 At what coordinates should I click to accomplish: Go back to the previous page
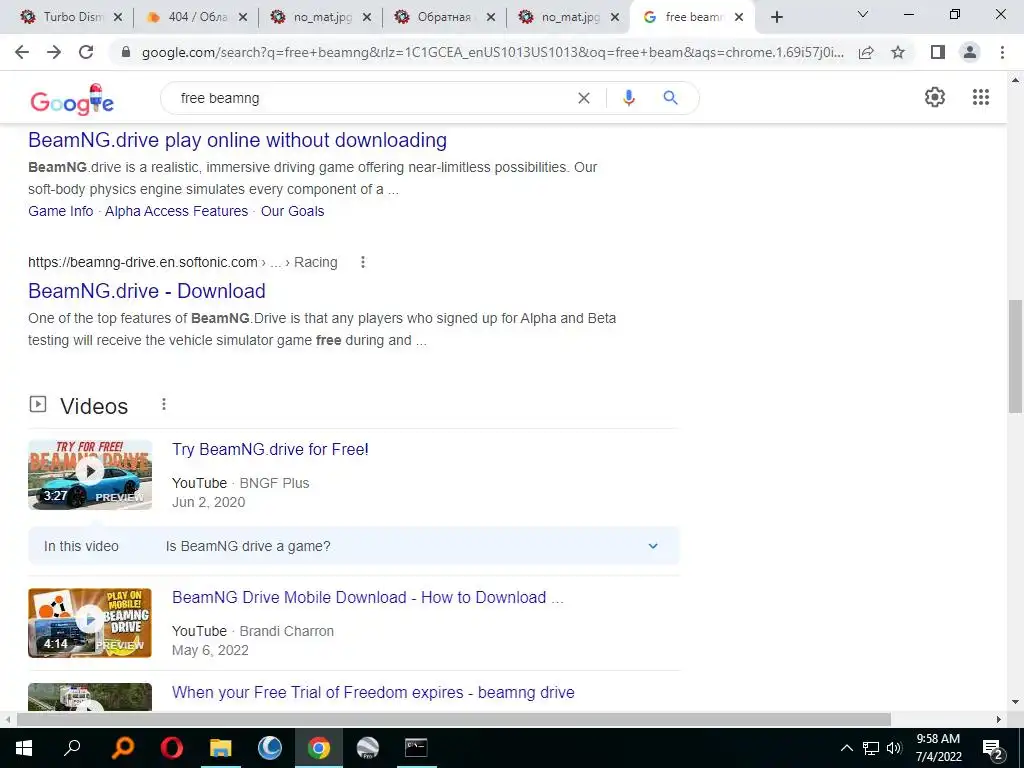coord(22,52)
